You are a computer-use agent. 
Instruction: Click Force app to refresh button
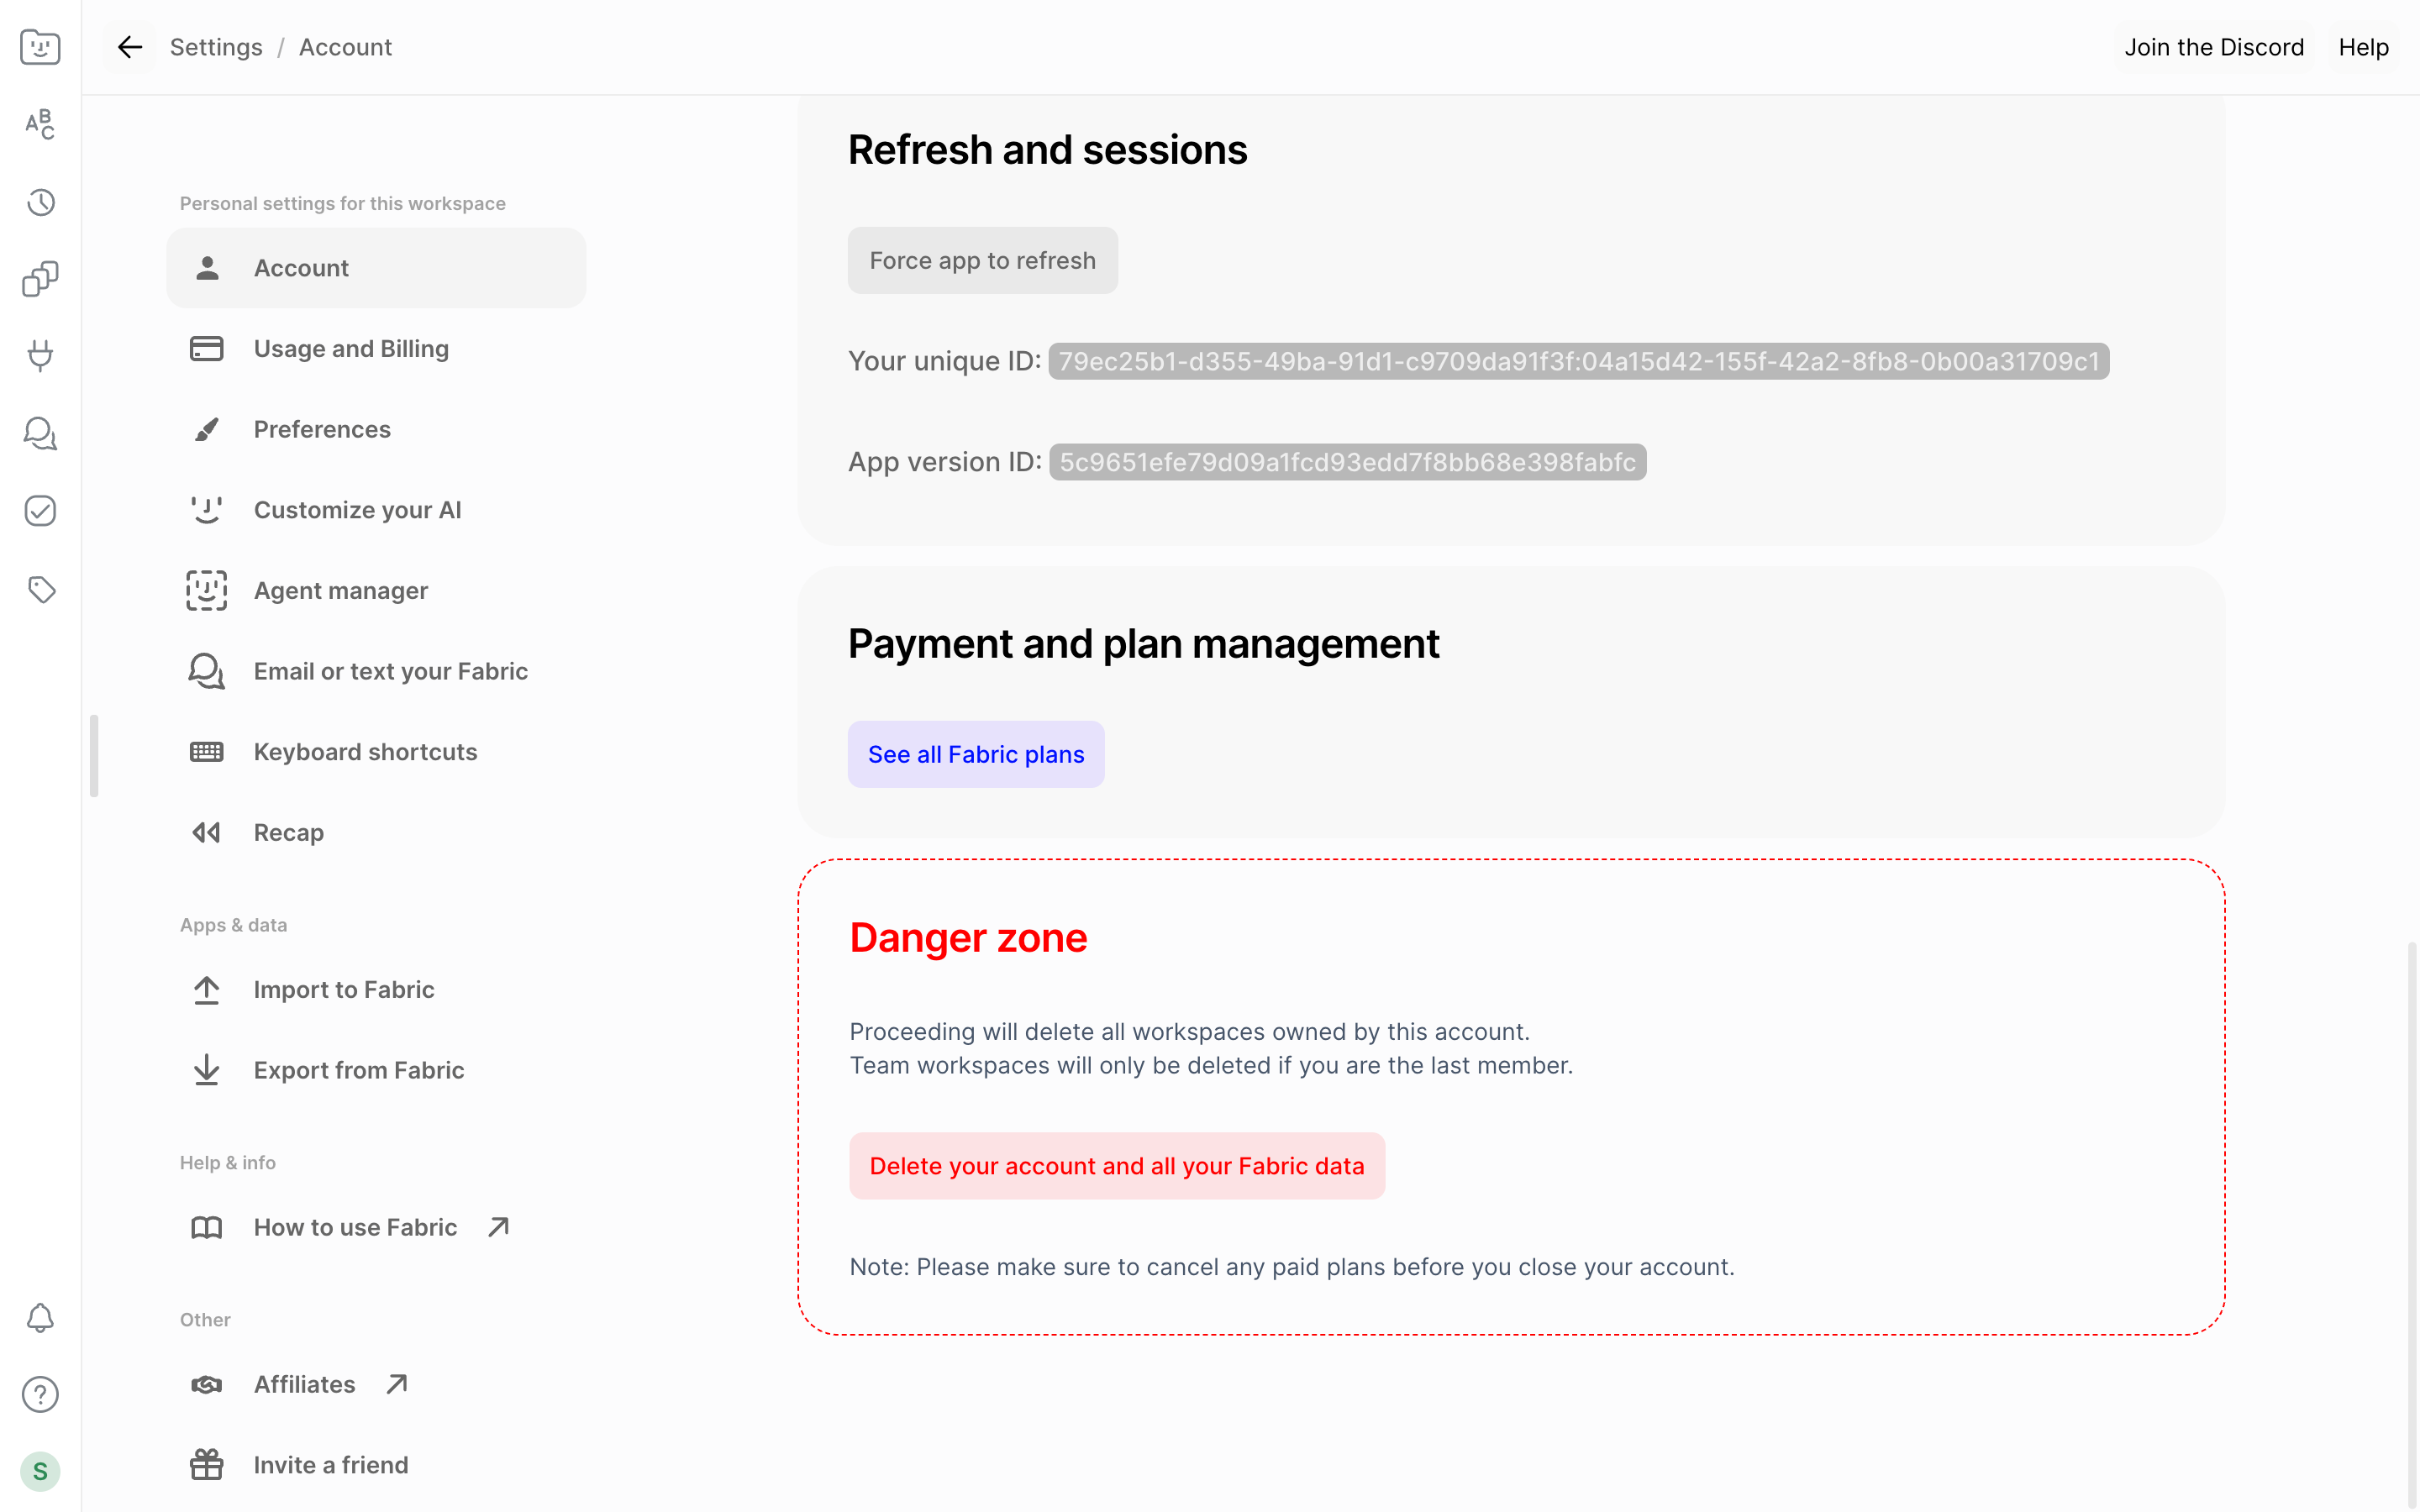(983, 260)
